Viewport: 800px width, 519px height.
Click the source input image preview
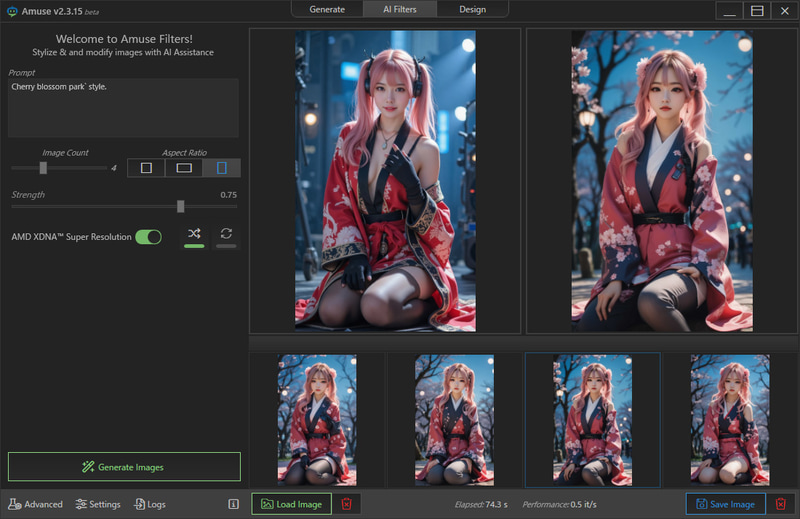tap(385, 181)
